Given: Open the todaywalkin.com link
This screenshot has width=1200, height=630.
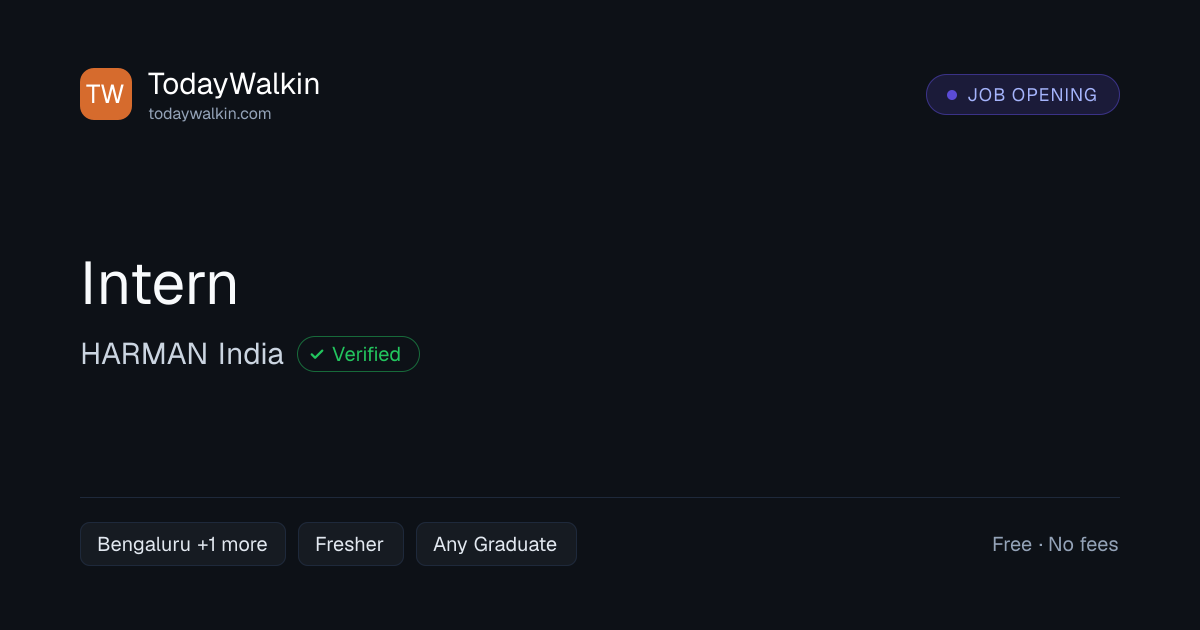Looking at the screenshot, I should click(x=210, y=114).
